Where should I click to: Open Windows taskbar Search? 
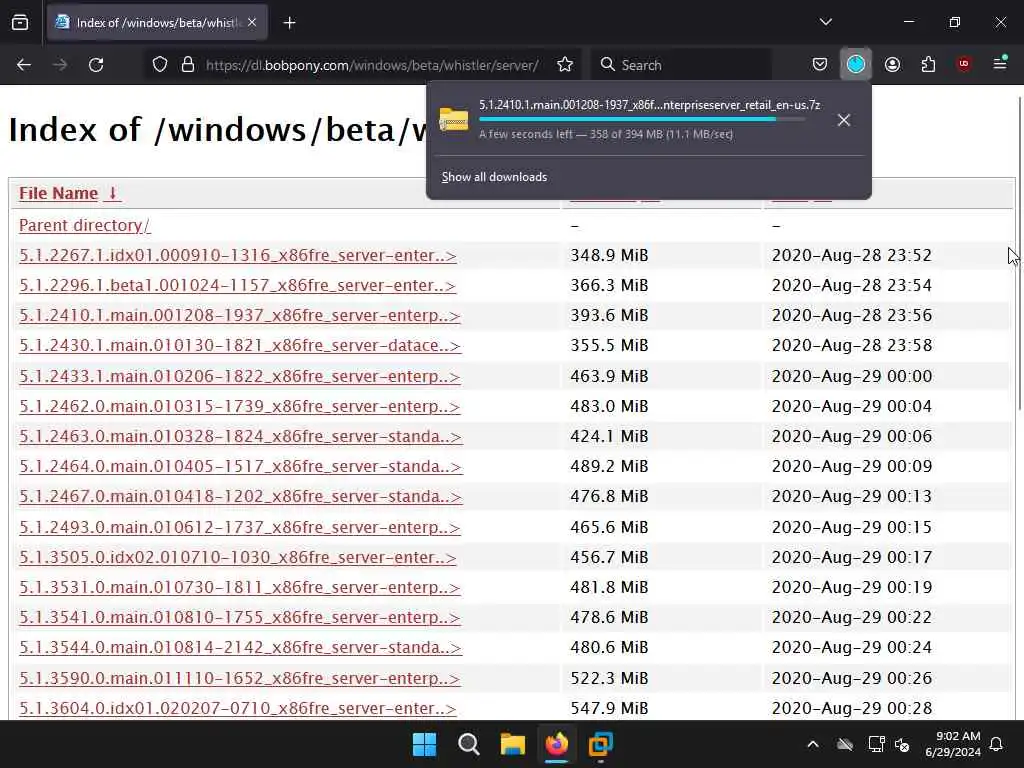click(x=468, y=744)
